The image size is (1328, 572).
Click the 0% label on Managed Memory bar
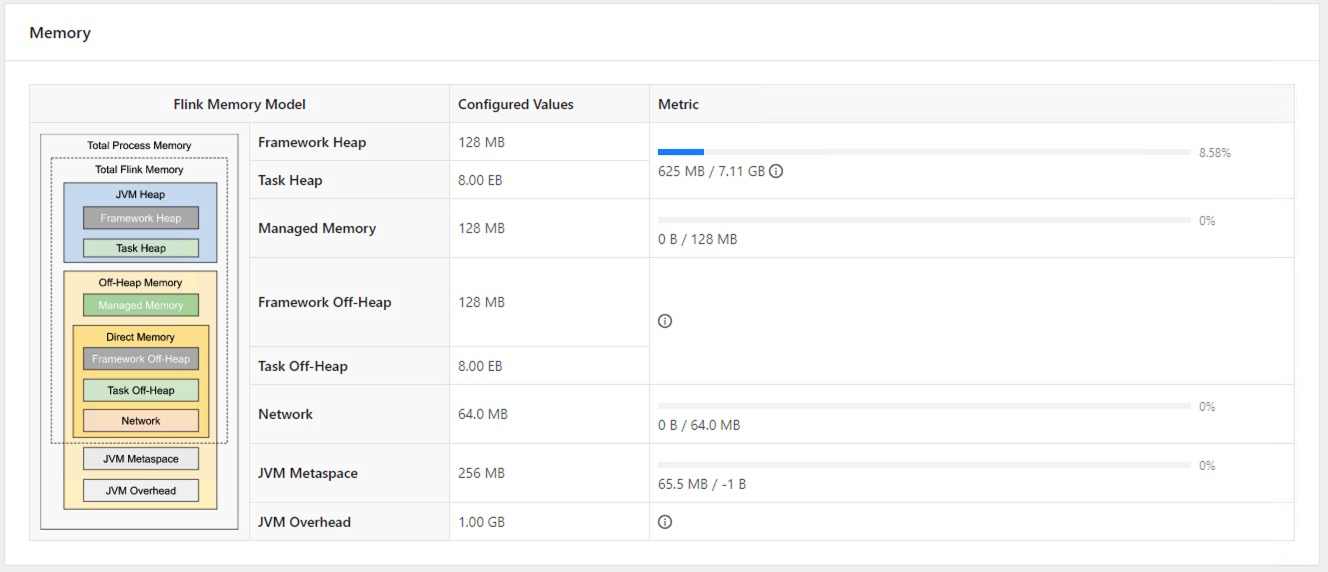pyautogui.click(x=1207, y=221)
